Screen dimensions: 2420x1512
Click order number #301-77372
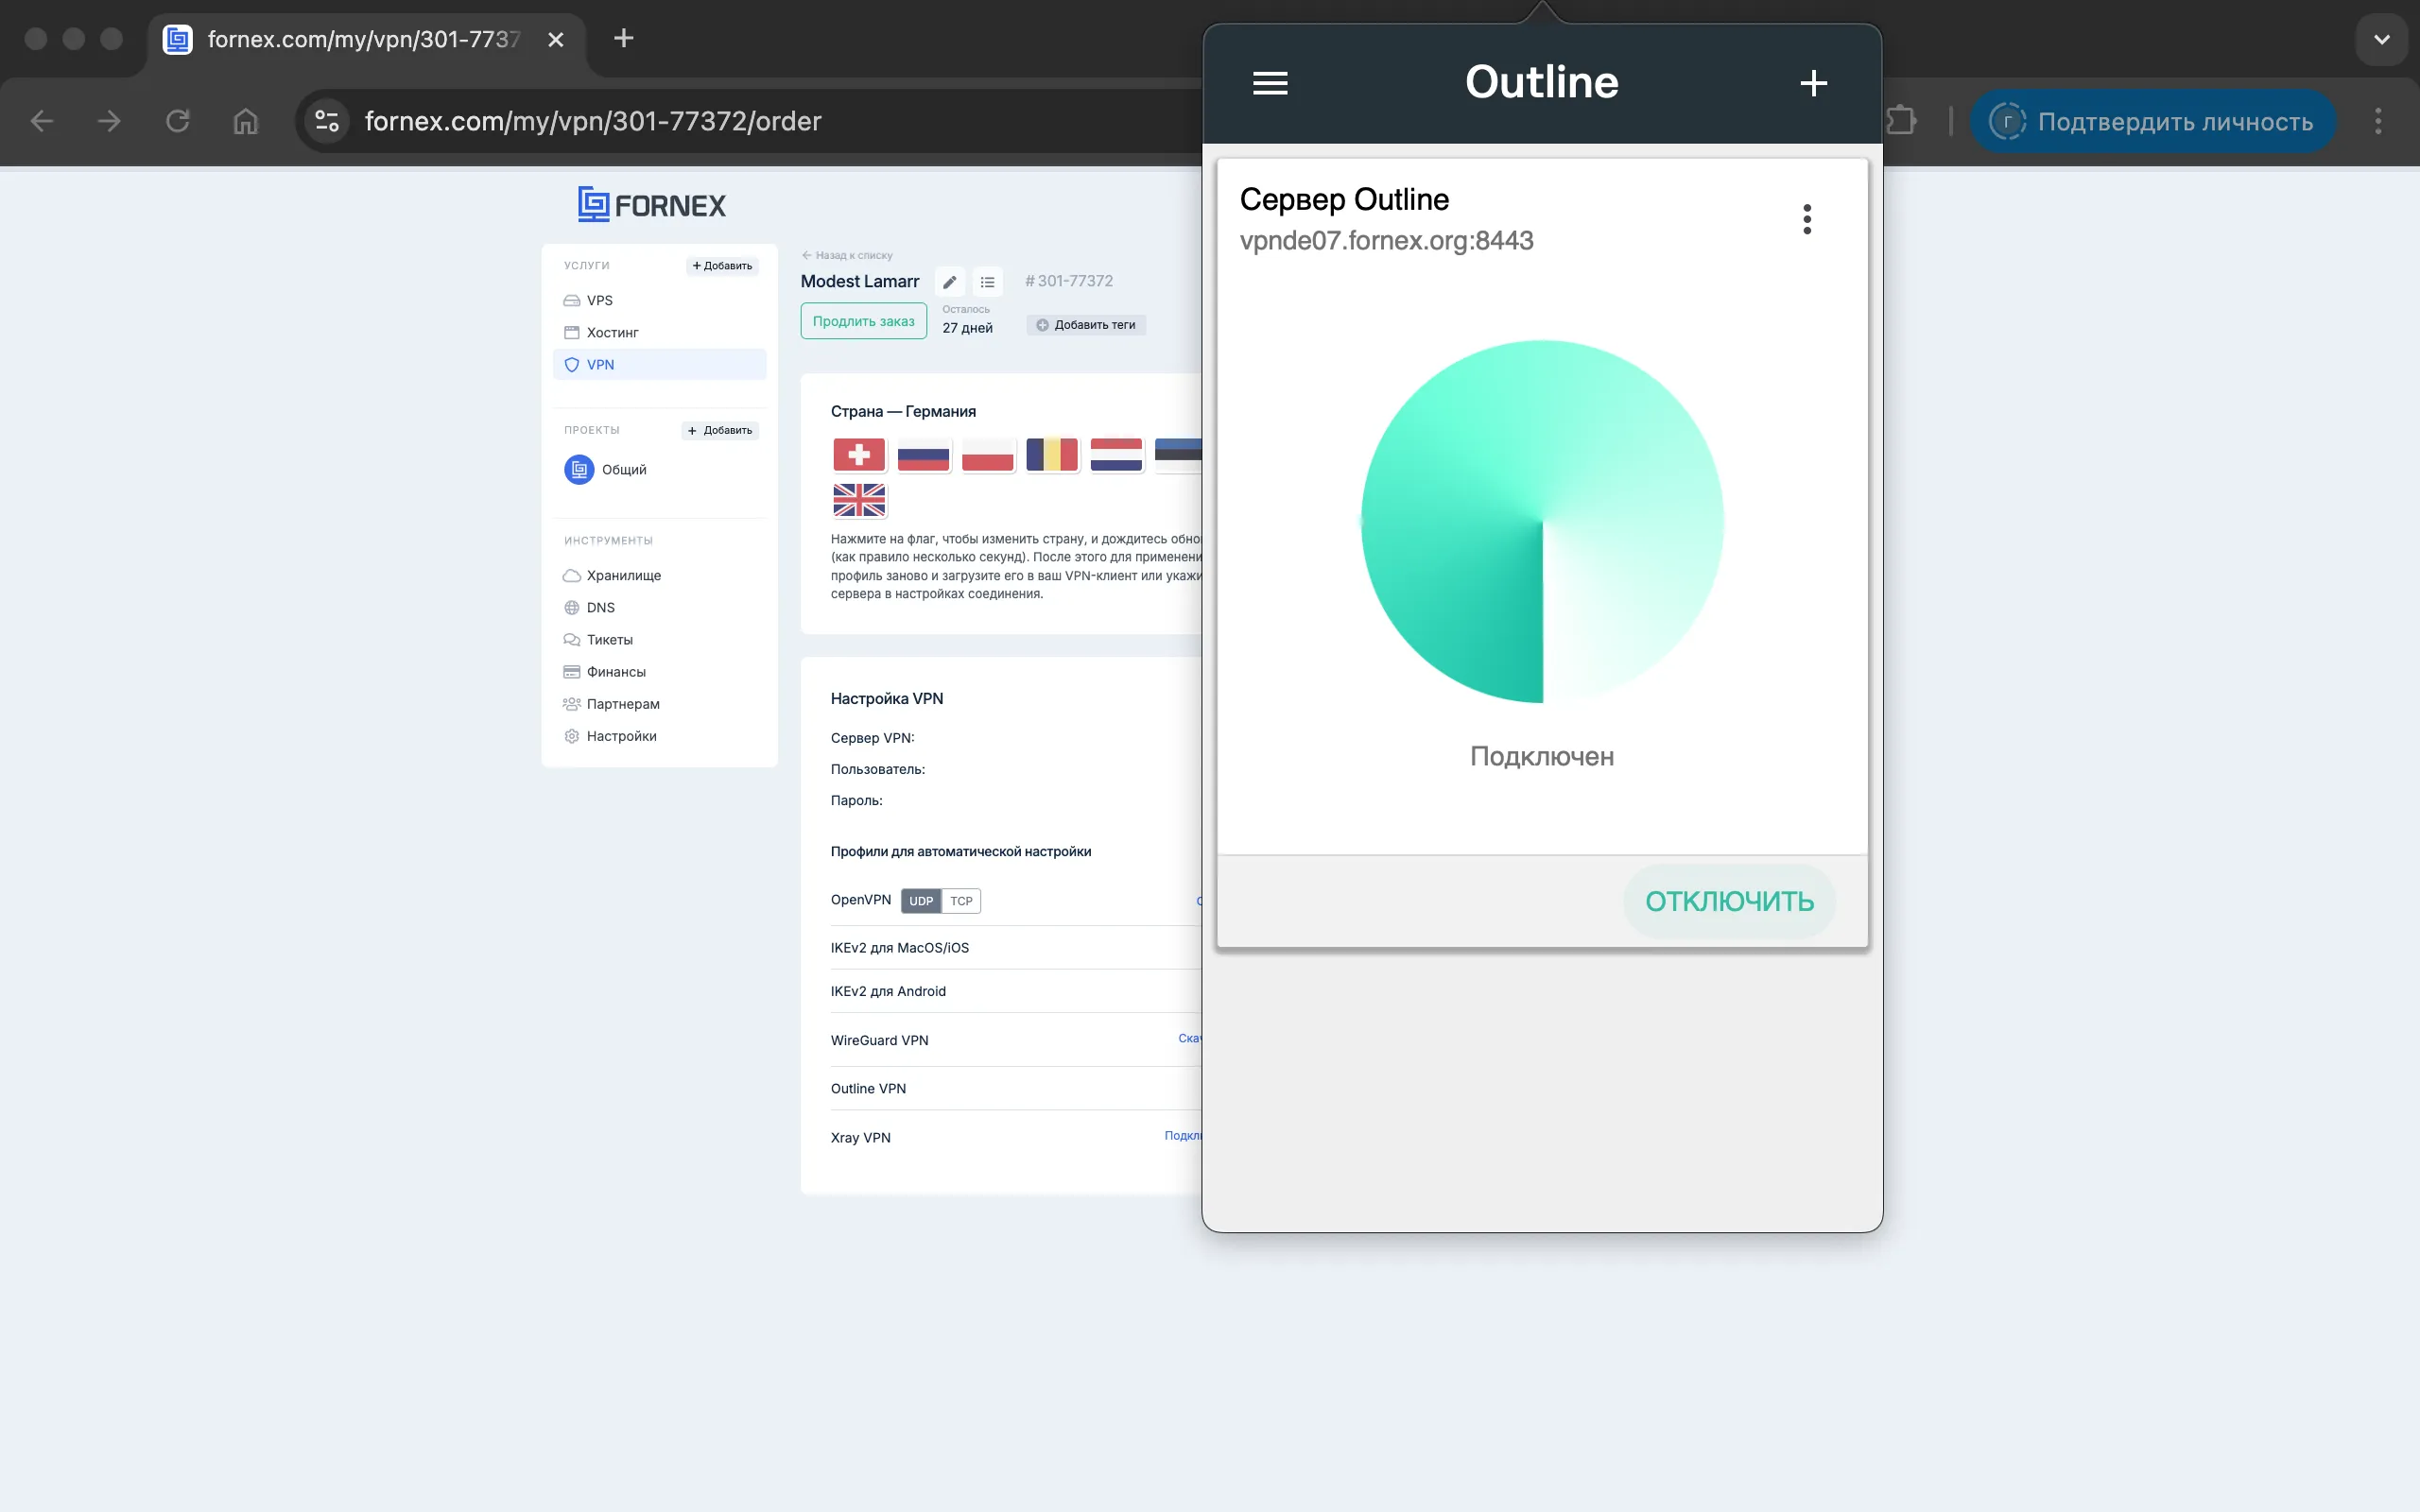(1069, 281)
